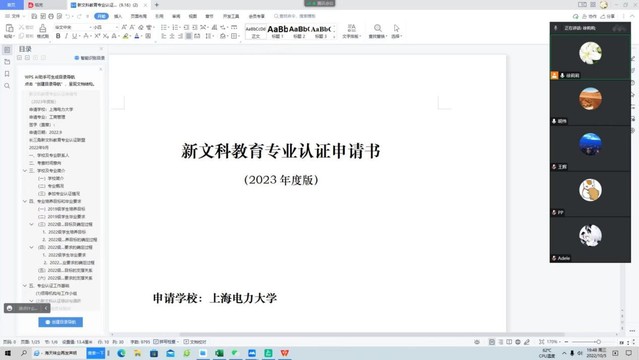The image size is (639, 360).
Task: Launch Excel from the Windows taskbar
Action: [x=219, y=353]
